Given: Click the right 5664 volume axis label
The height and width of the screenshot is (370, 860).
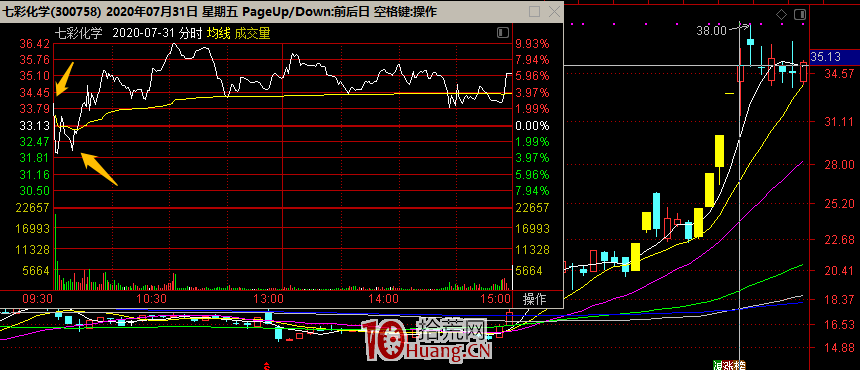Looking at the screenshot, I should tap(529, 271).
